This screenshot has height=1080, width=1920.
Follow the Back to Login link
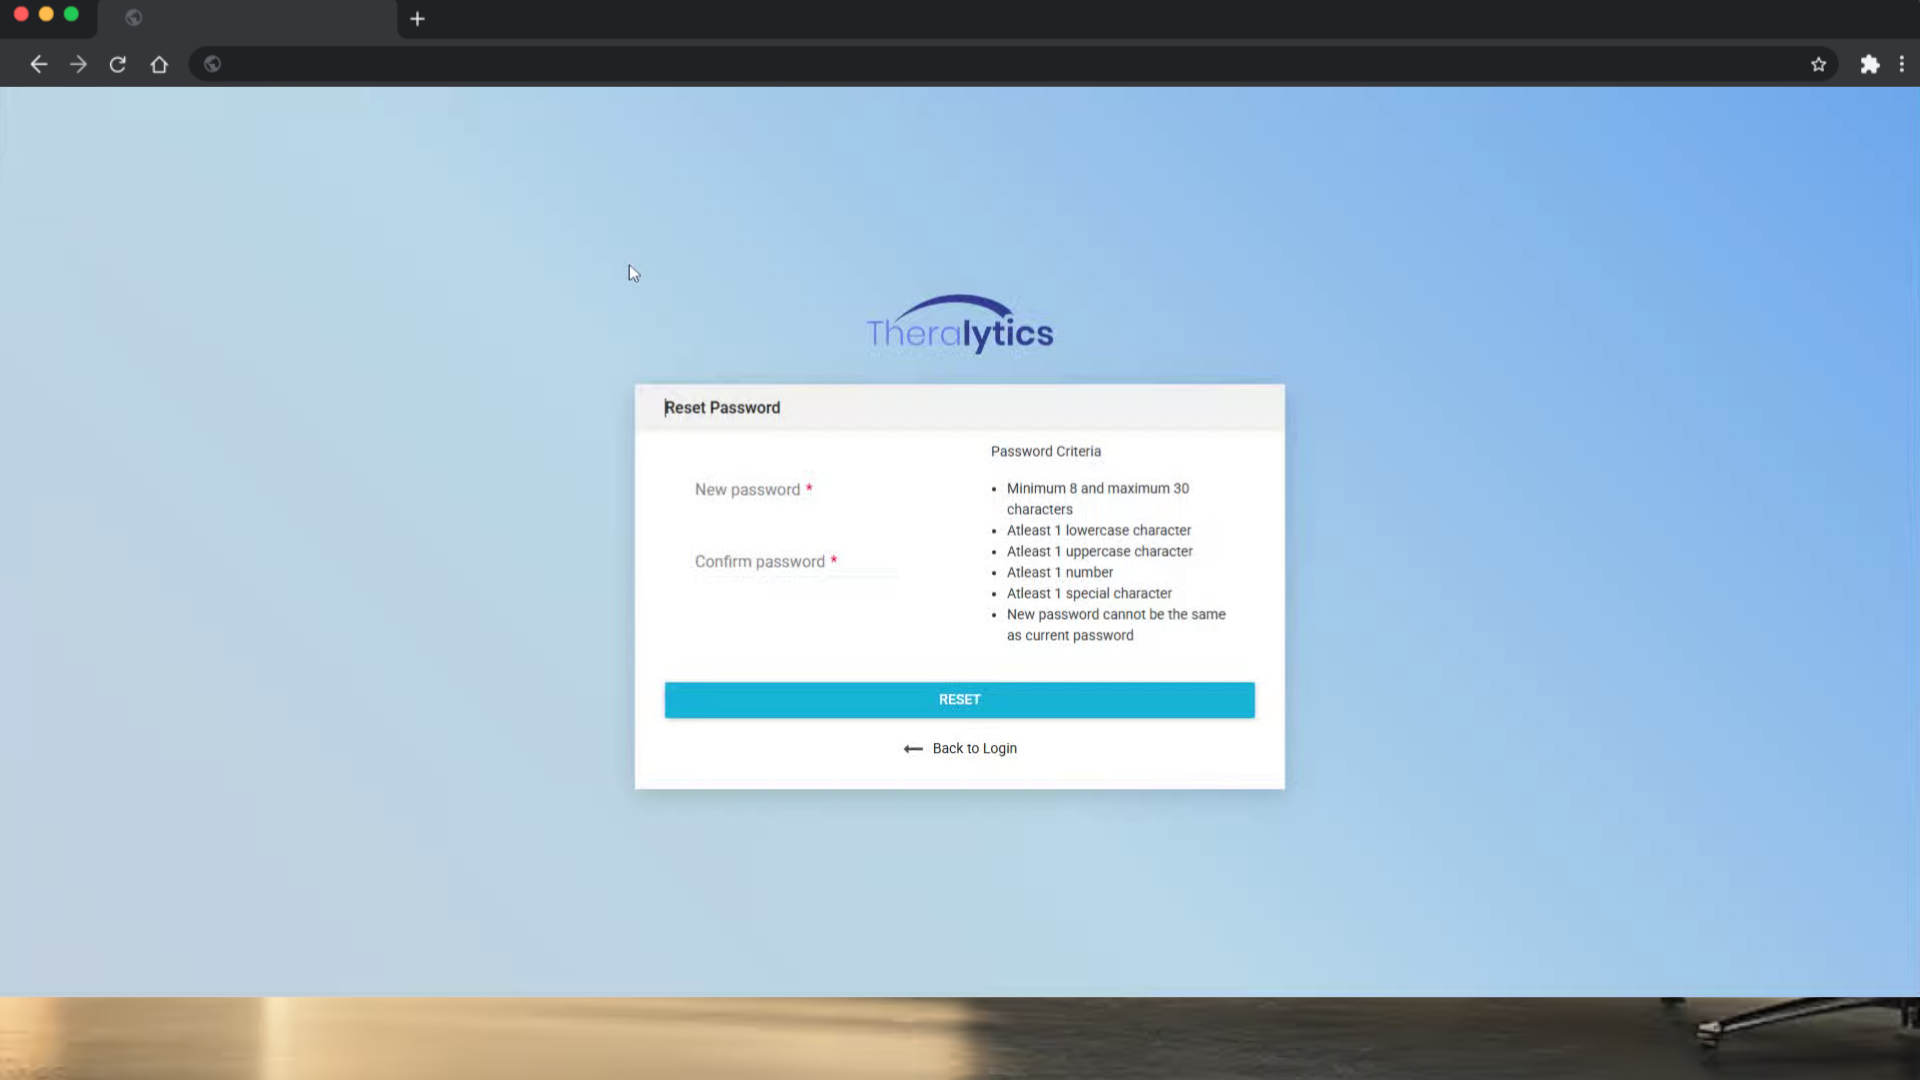click(974, 749)
